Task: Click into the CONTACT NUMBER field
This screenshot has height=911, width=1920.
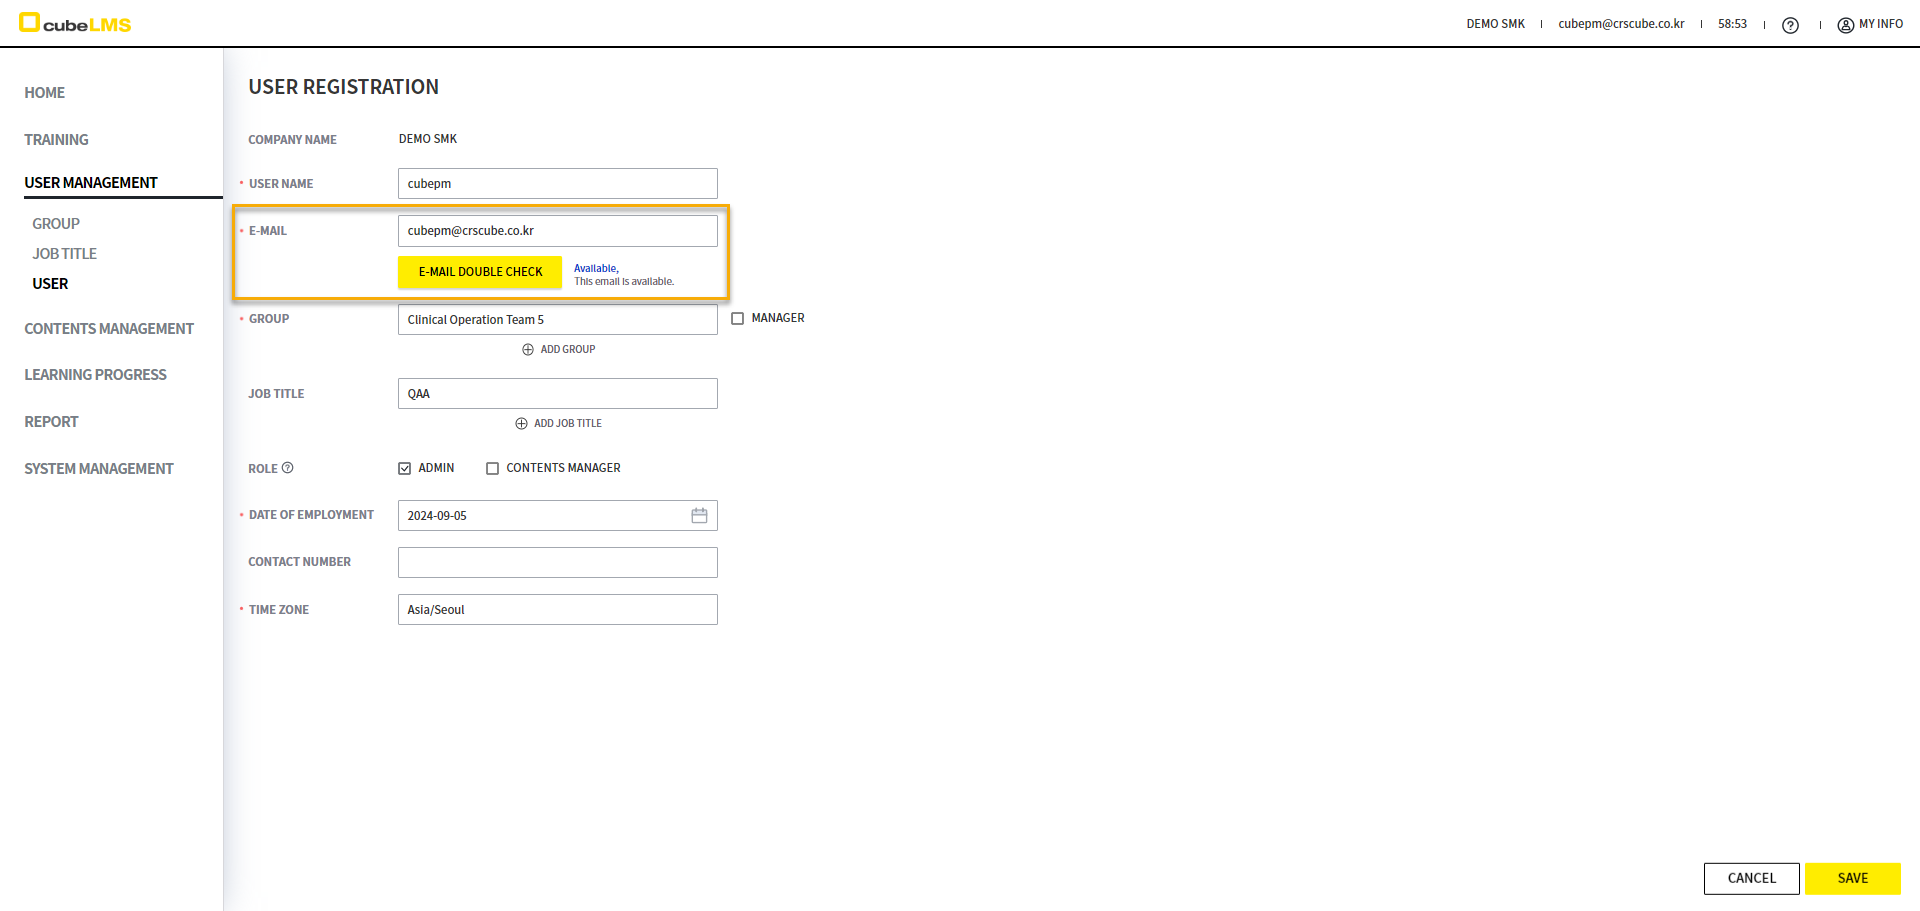Action: pyautogui.click(x=557, y=563)
